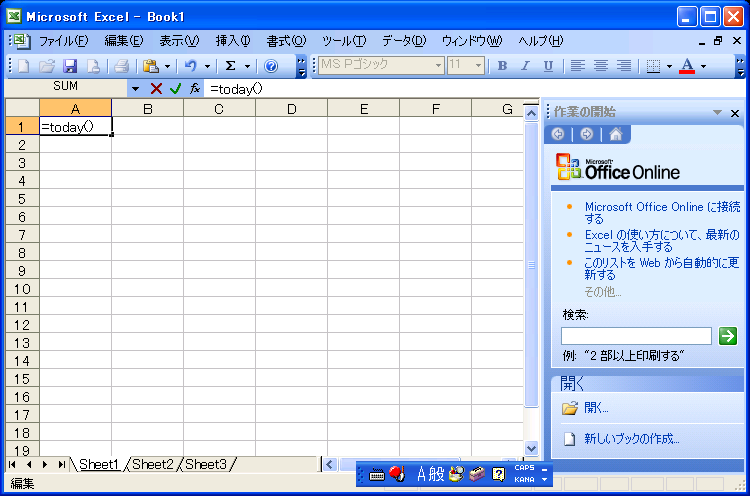Viewport: 750px width, 496px height.
Task: Select column C header
Action: pyautogui.click(x=219, y=109)
